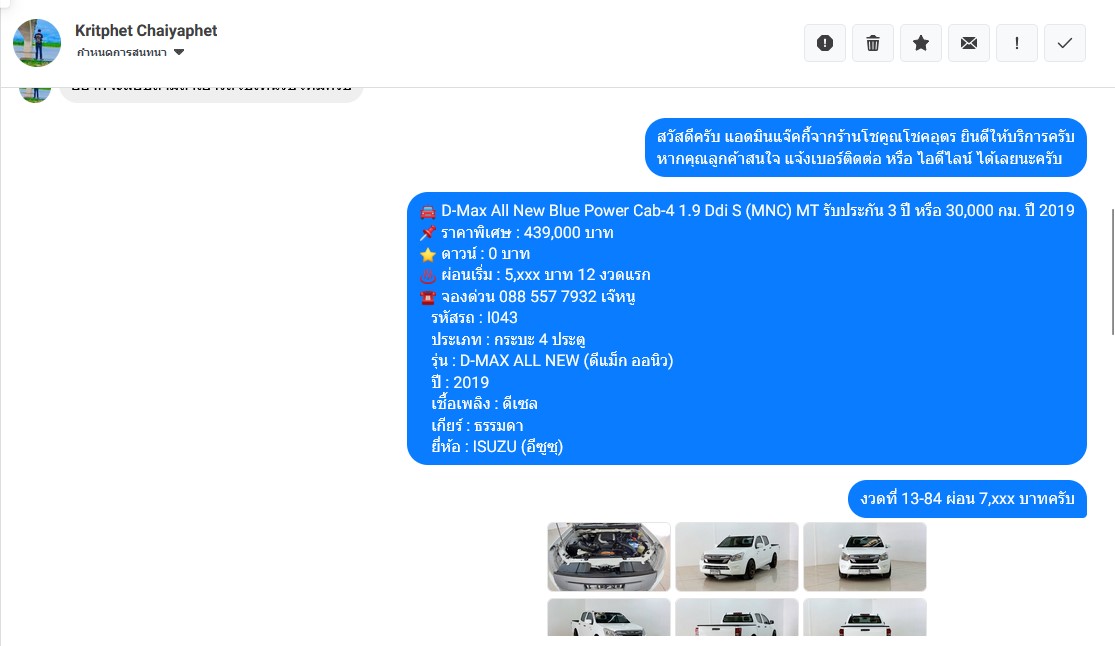Star this conversation with the star icon
The image size is (1115, 646).
tap(921, 43)
